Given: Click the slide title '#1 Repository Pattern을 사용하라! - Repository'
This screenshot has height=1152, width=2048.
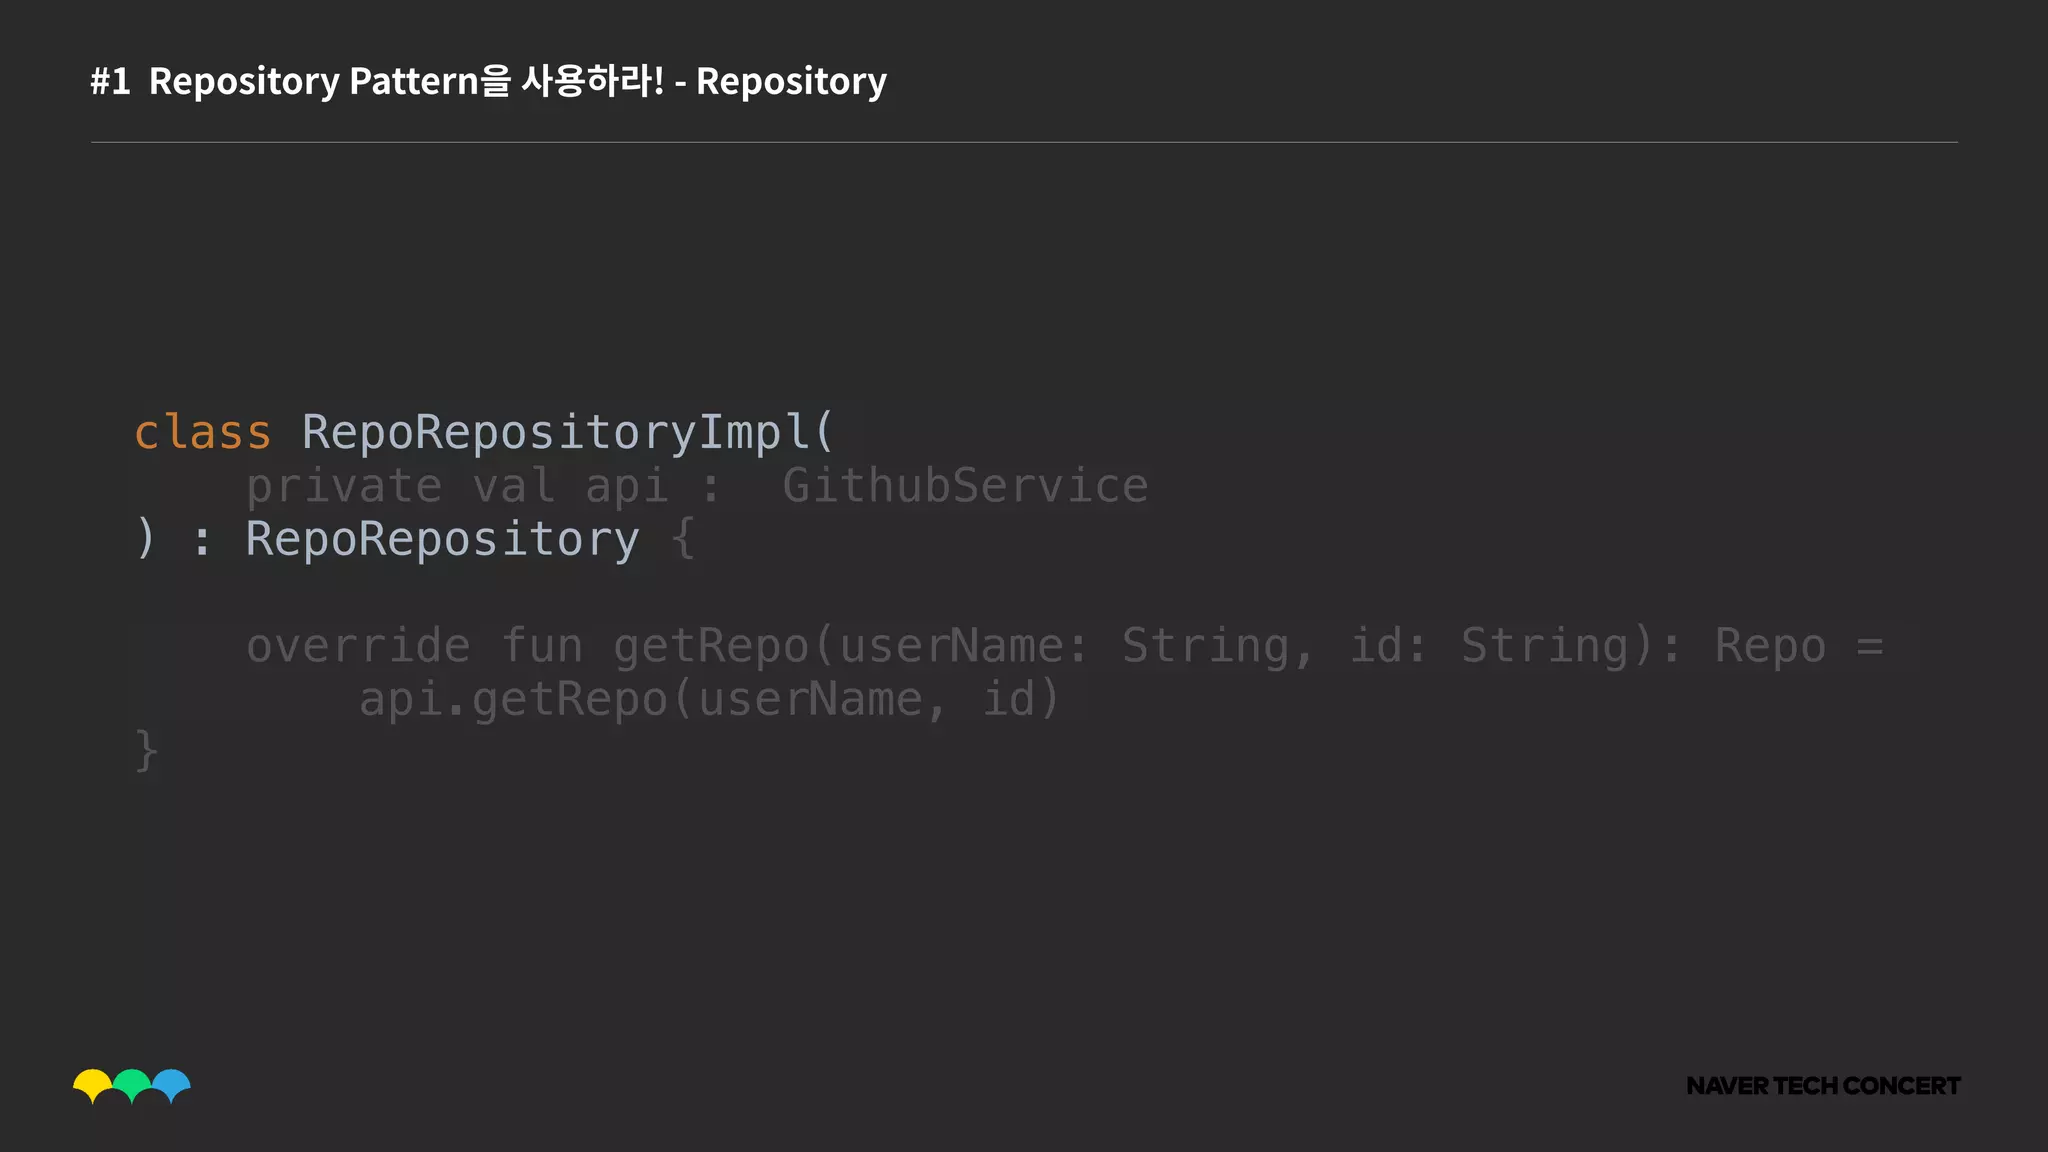Looking at the screenshot, I should 488,81.
